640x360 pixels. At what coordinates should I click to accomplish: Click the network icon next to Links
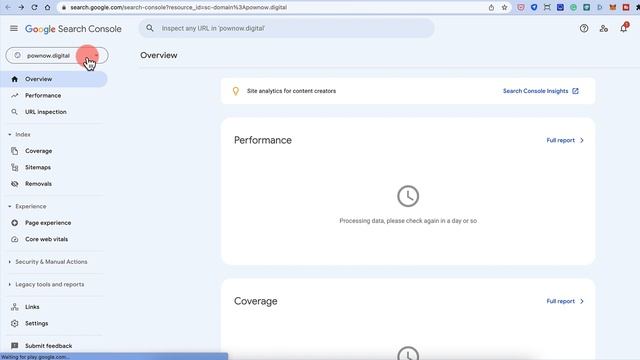tap(15, 307)
